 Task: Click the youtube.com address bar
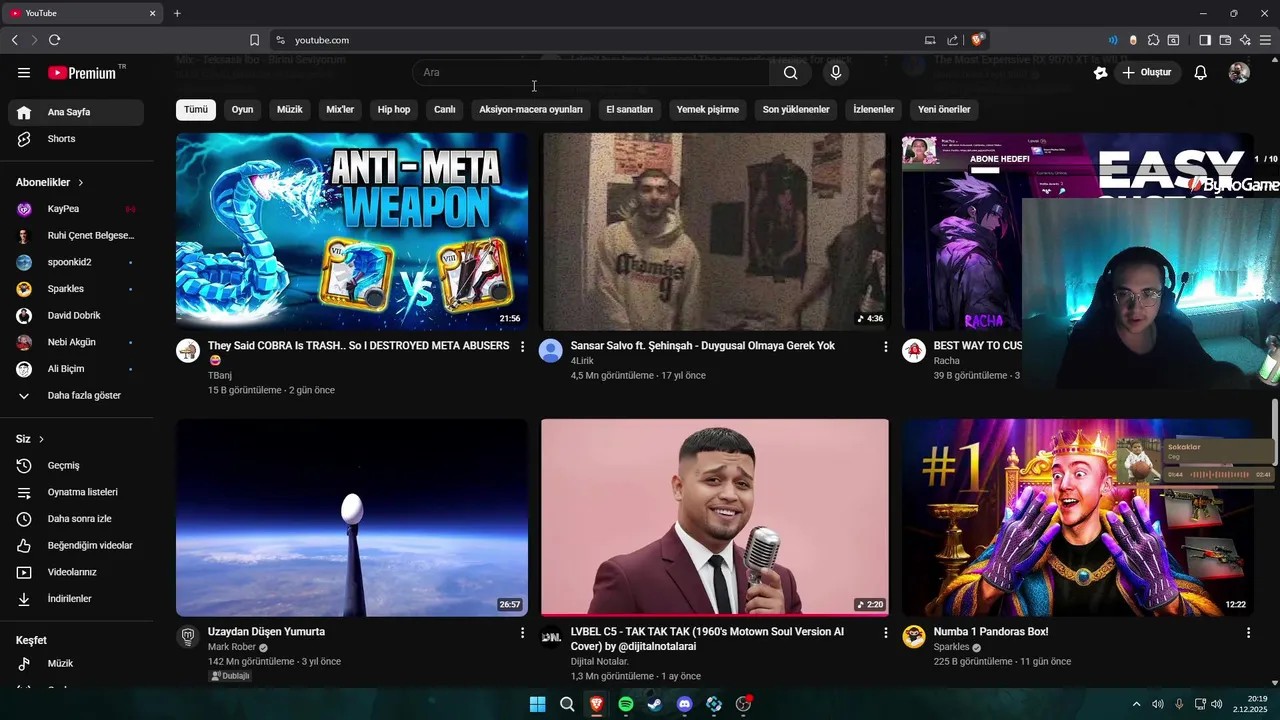pyautogui.click(x=600, y=40)
